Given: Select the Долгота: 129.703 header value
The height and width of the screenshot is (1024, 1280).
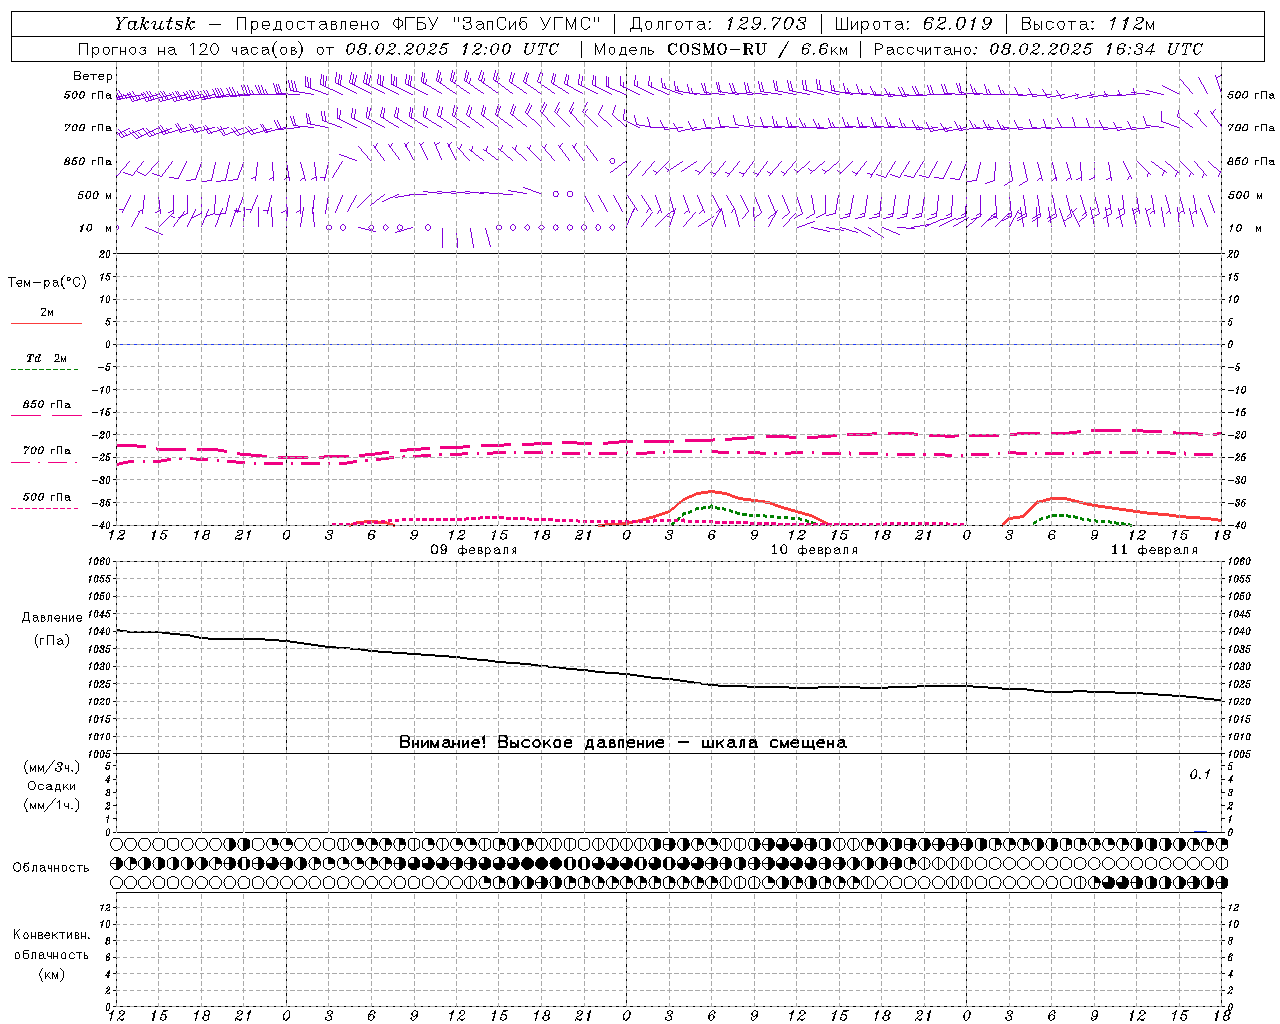Looking at the screenshot, I should coord(717,24).
